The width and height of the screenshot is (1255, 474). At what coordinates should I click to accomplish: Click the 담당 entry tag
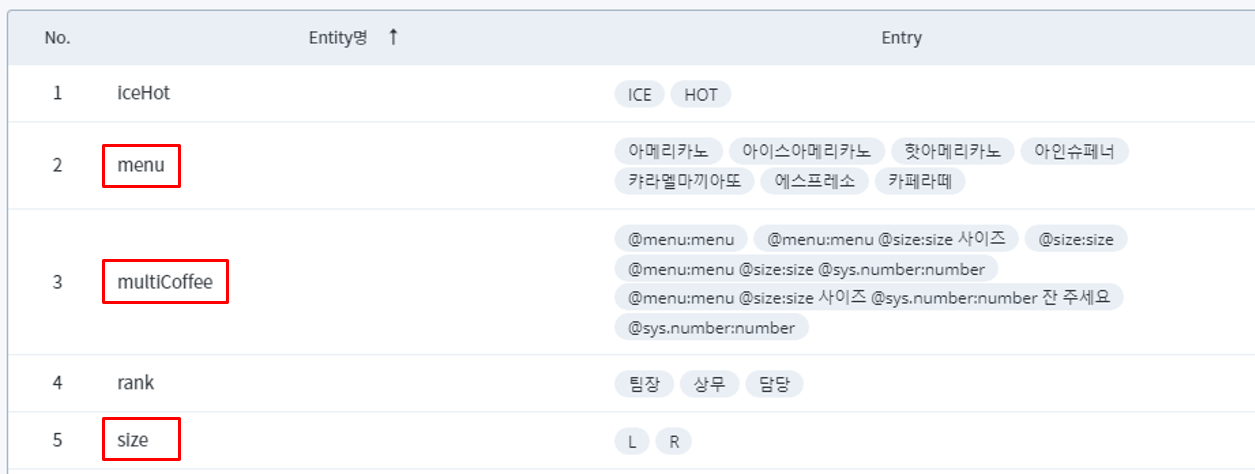[x=774, y=385]
